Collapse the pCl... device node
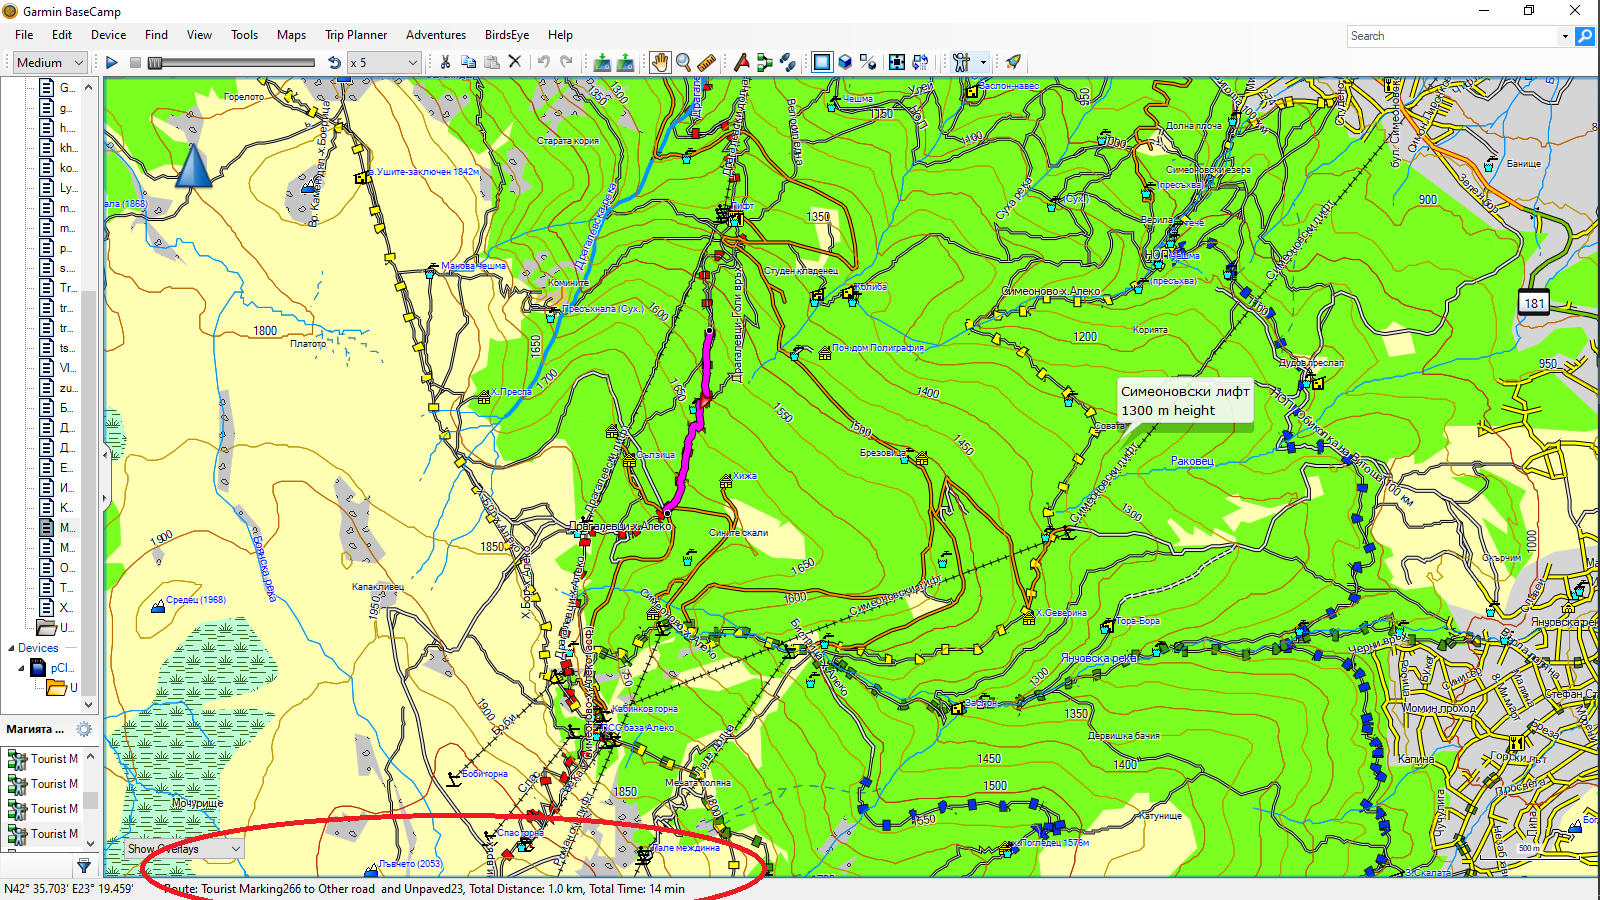1600x900 pixels. [21, 668]
